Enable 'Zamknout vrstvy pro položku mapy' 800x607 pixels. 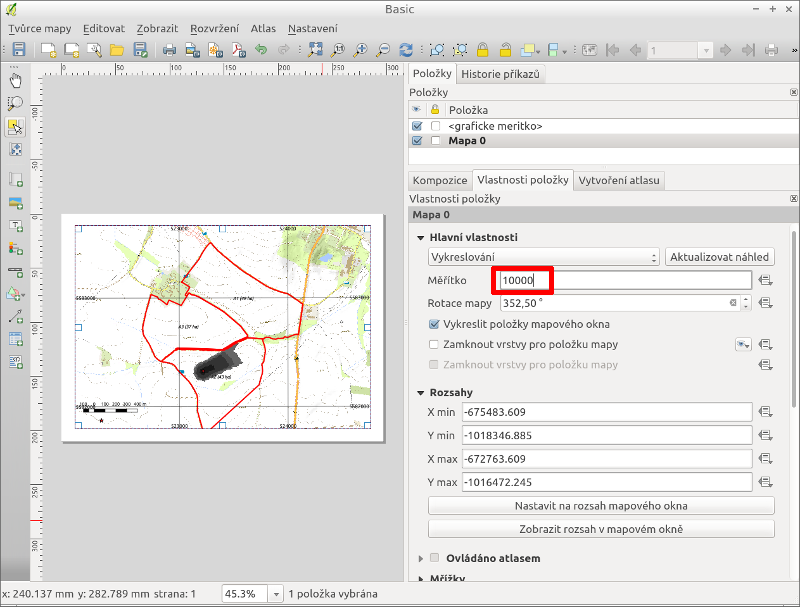pyautogui.click(x=434, y=344)
